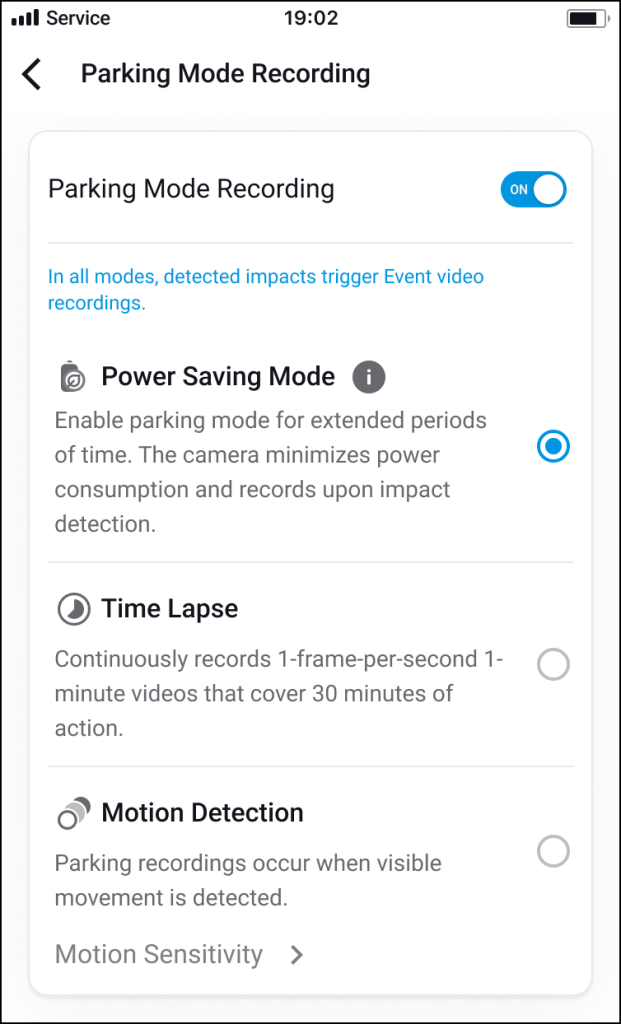This screenshot has height=1024, width=621.
Task: Turn off Parking Mode Recording switch
Action: (533, 189)
